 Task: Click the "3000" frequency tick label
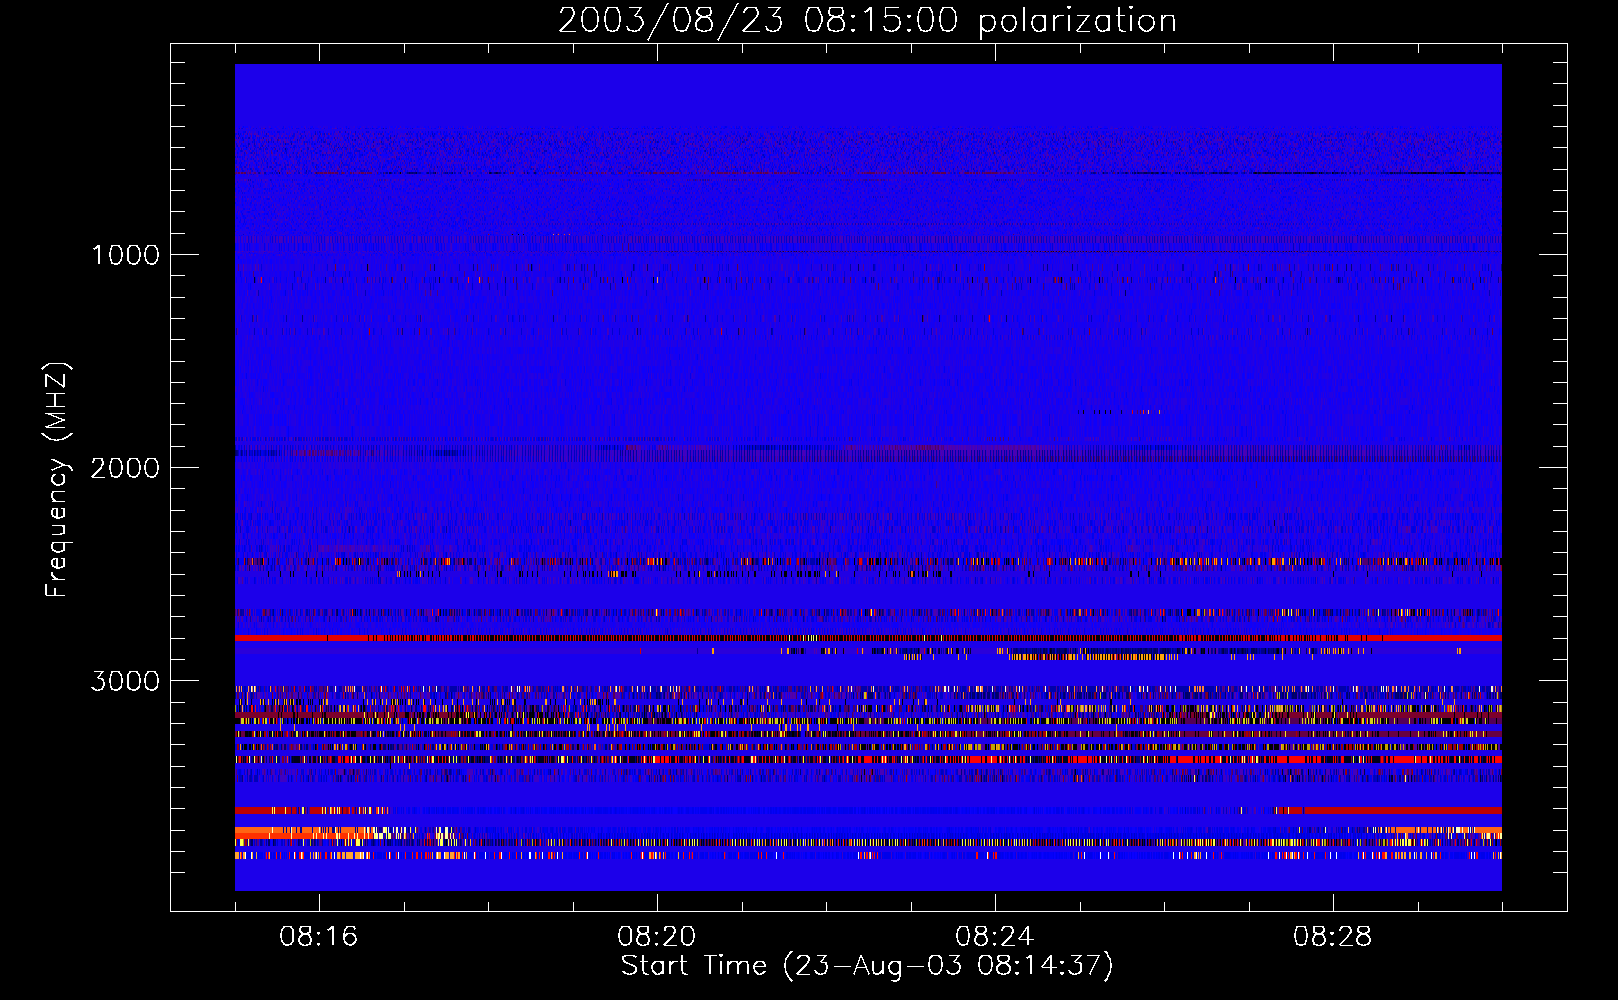[x=125, y=681]
